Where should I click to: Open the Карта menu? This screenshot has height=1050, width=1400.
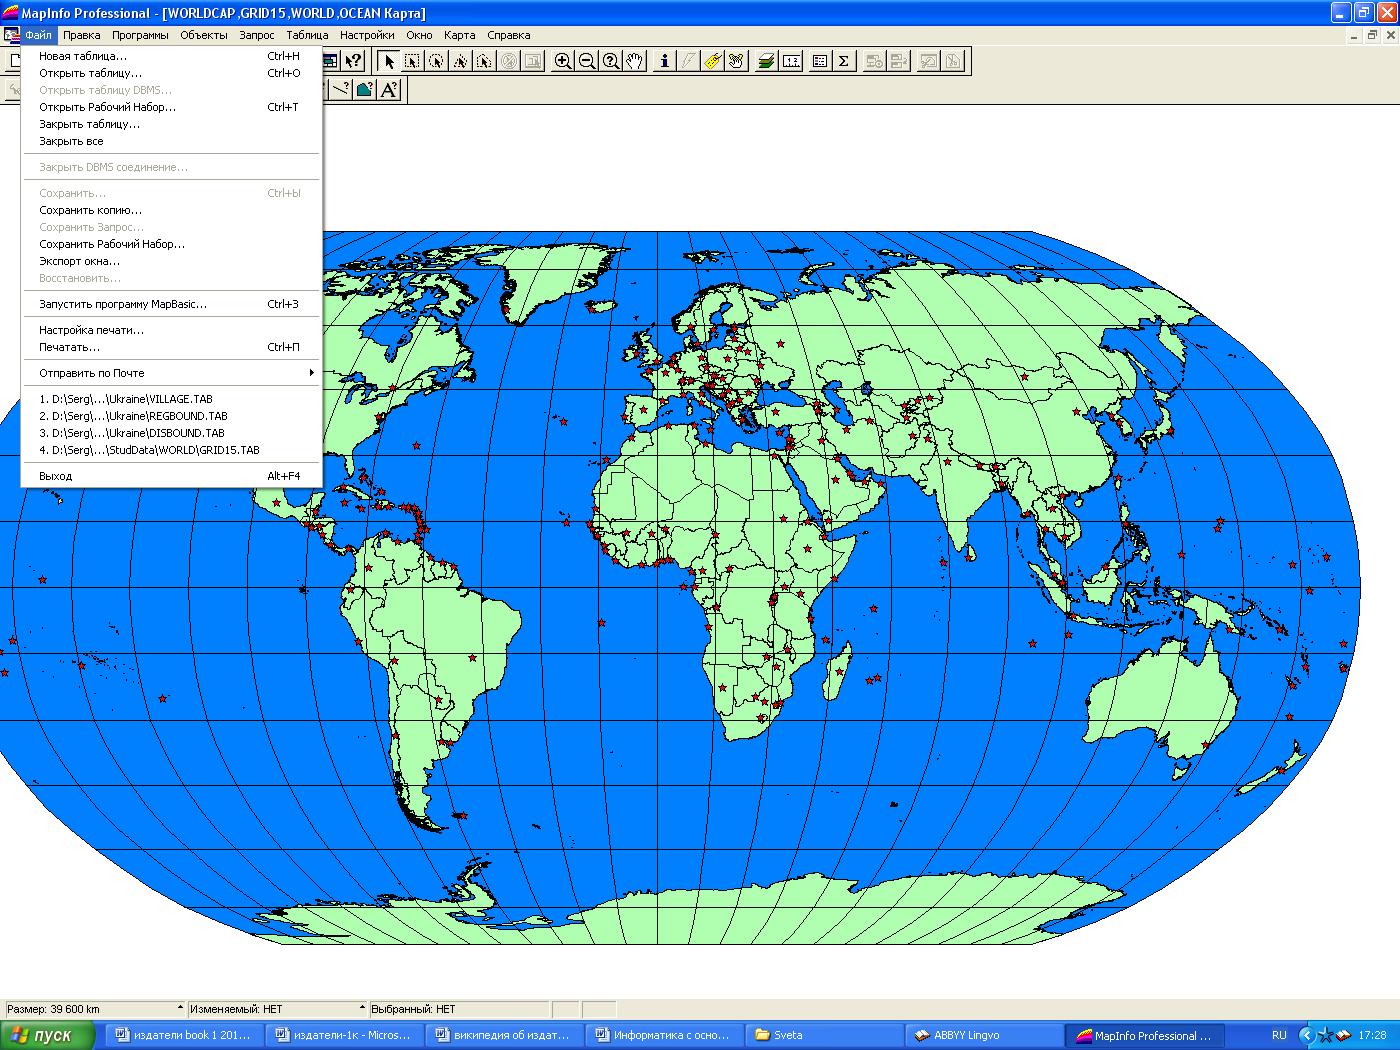pyautogui.click(x=459, y=35)
